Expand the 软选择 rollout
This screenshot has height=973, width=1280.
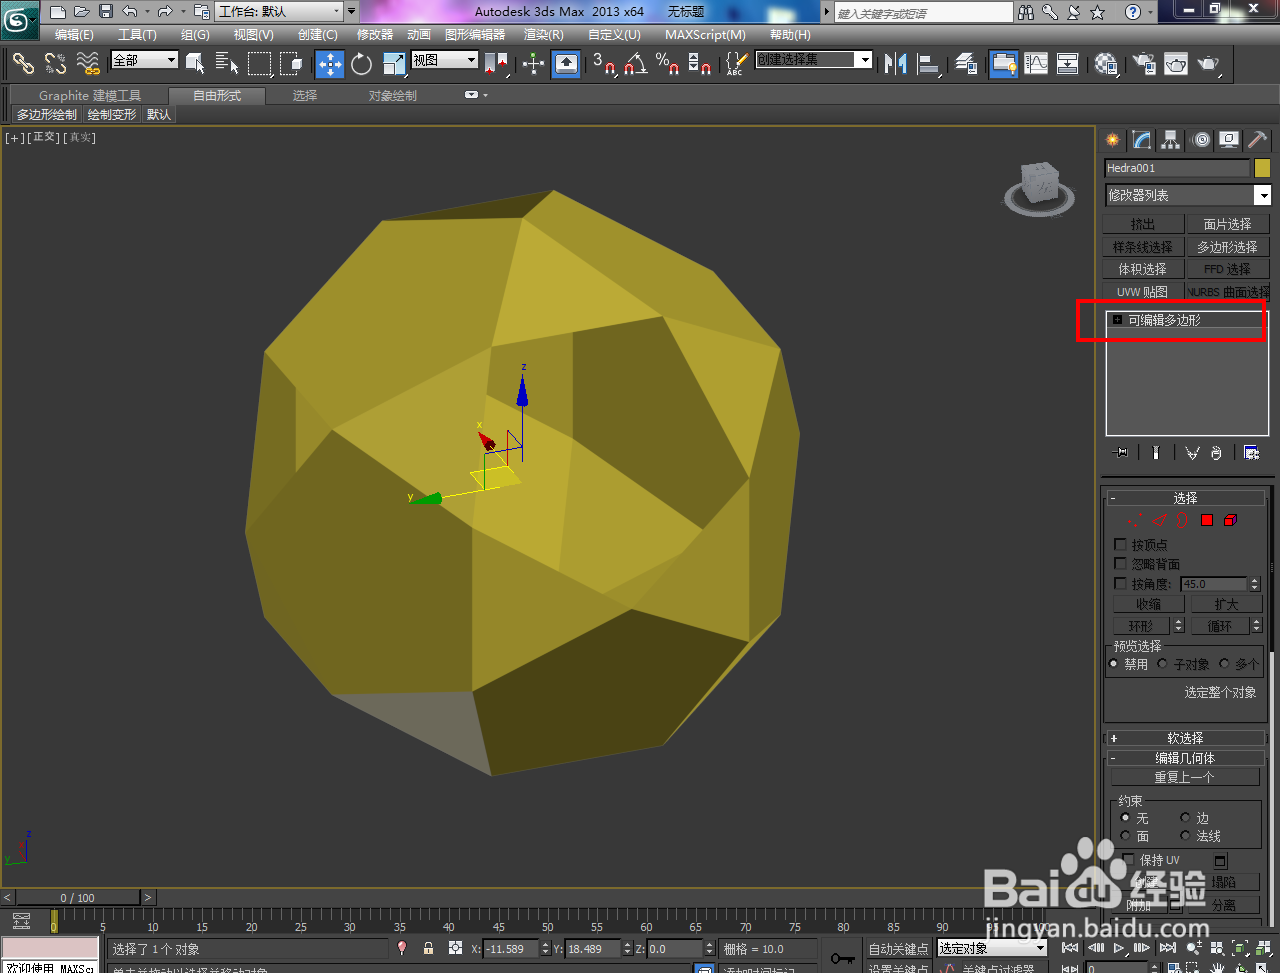click(x=1185, y=738)
